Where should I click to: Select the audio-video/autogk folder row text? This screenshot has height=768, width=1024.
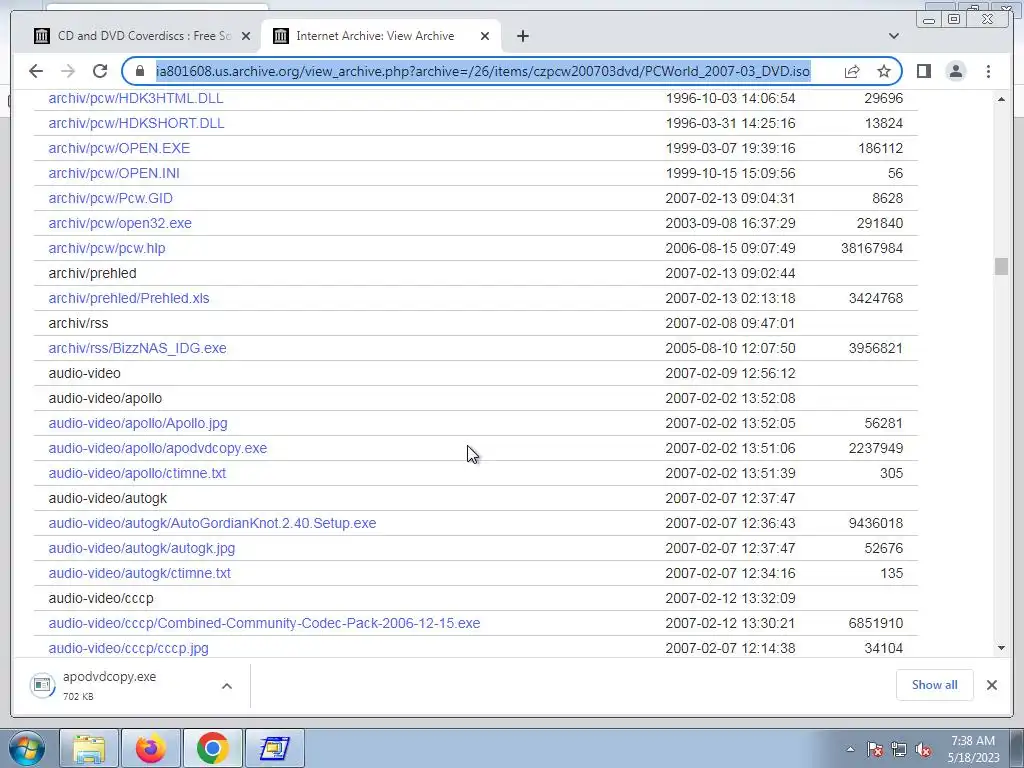[108, 498]
